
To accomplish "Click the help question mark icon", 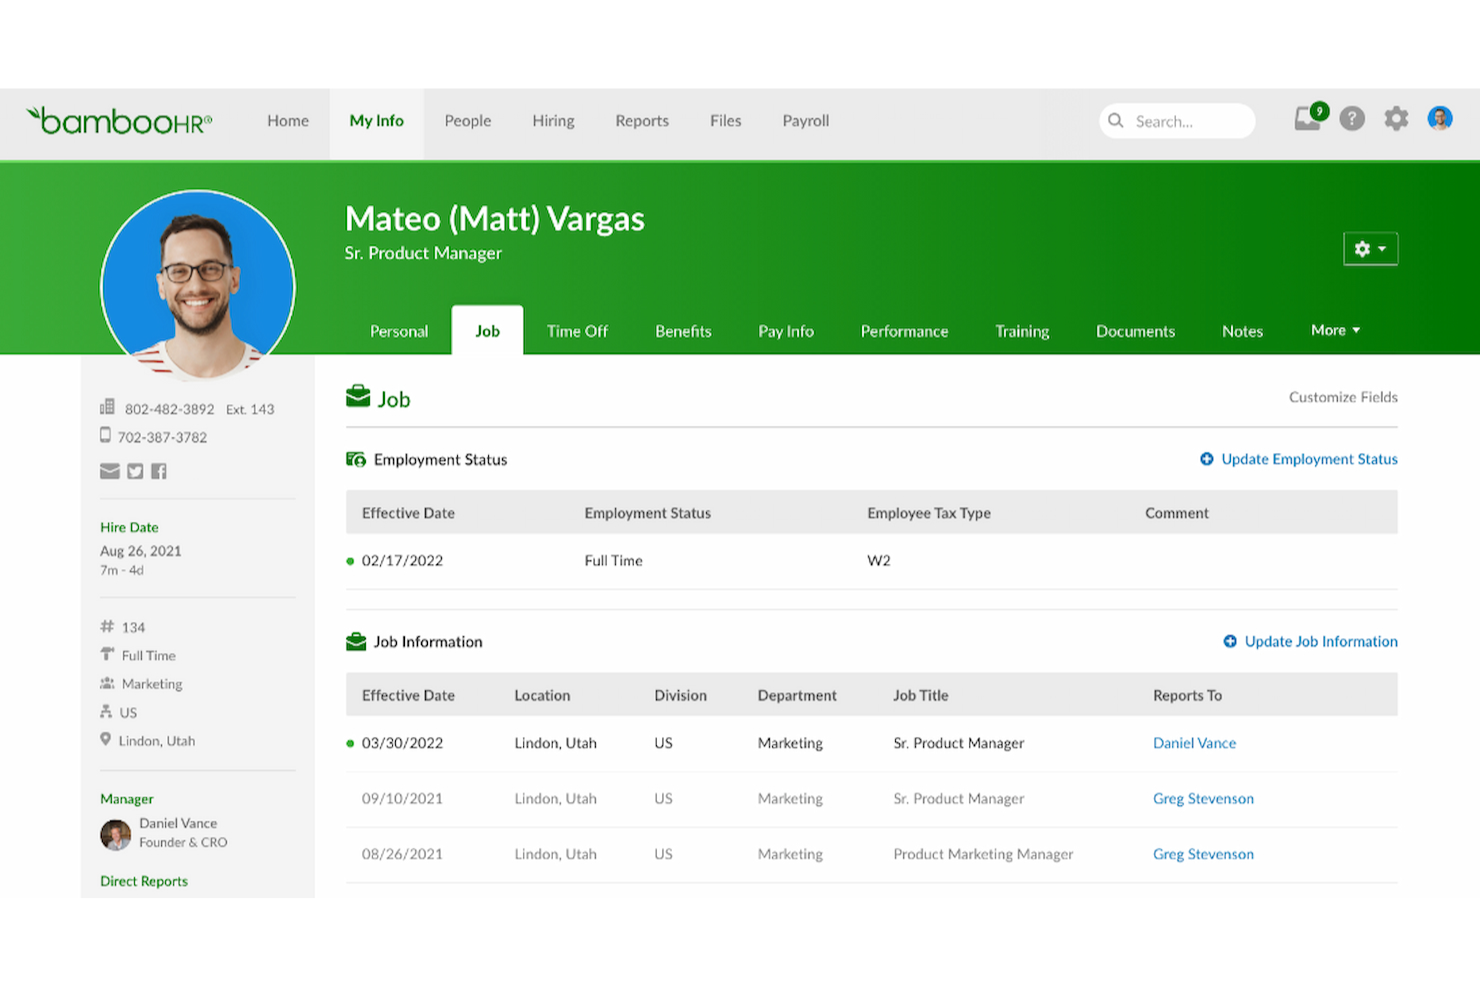I will coord(1352,119).
